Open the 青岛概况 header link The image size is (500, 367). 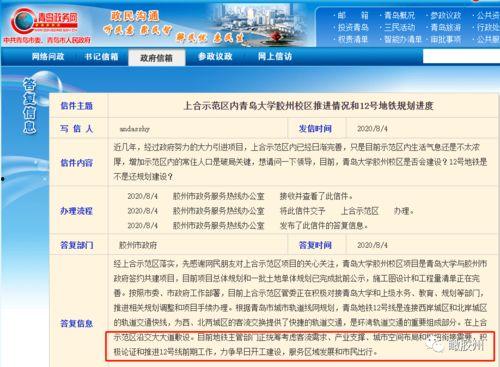[x=399, y=15]
